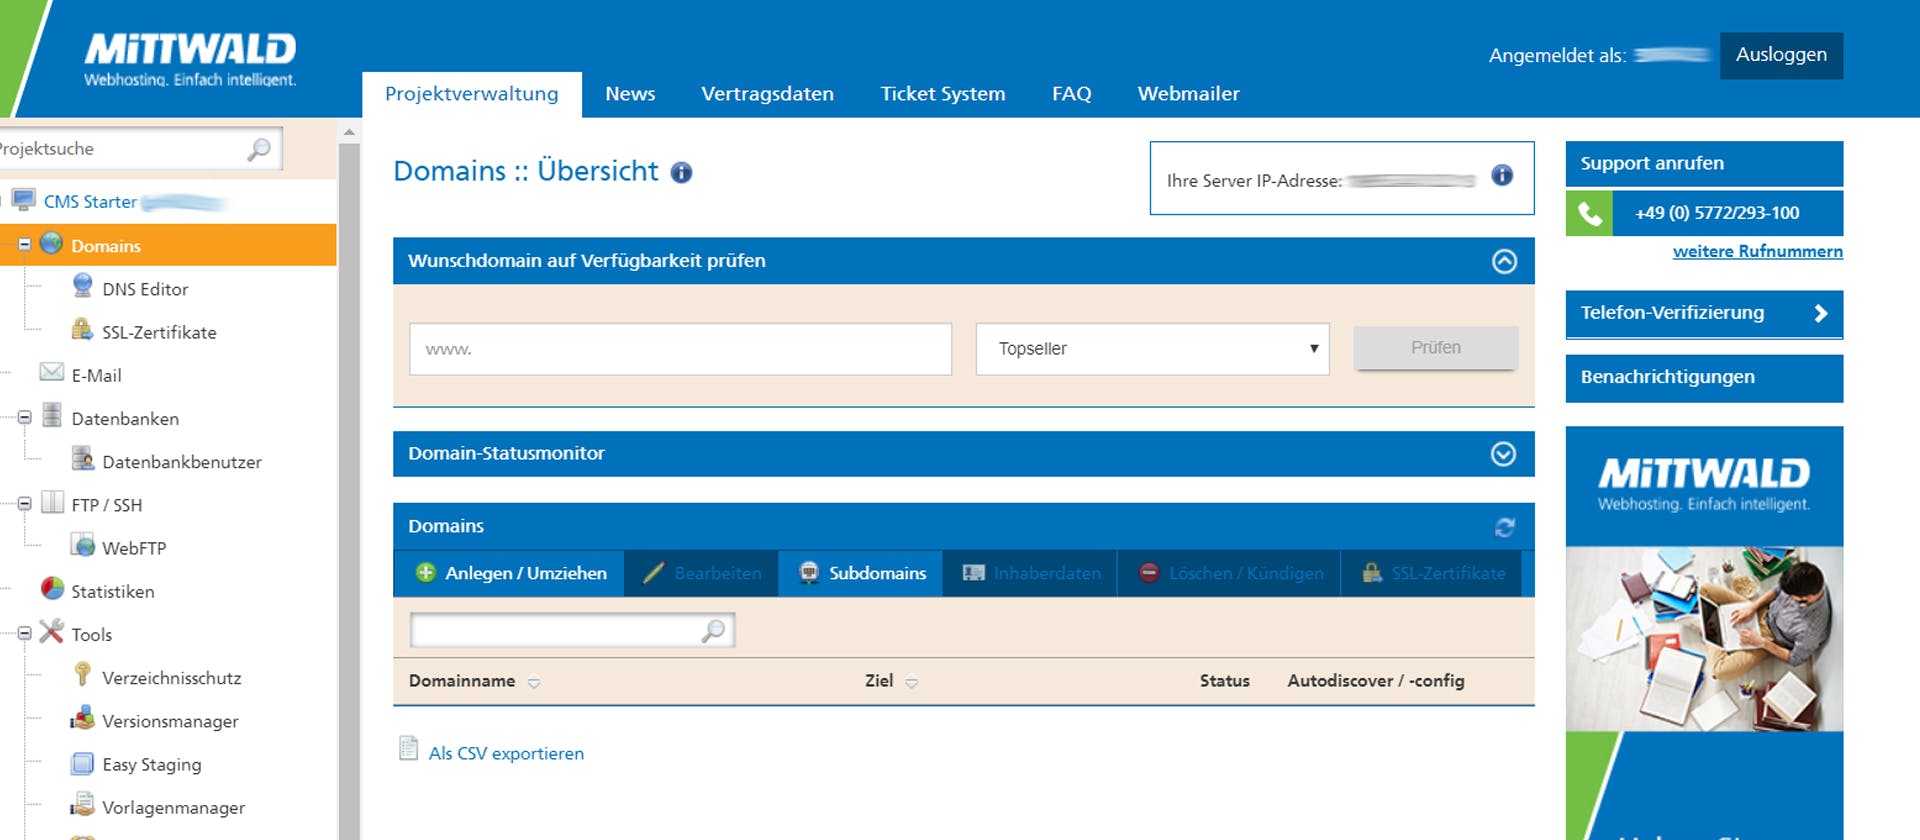1920x840 pixels.
Task: Collapse the FTP / SSH tree node
Action: point(25,503)
